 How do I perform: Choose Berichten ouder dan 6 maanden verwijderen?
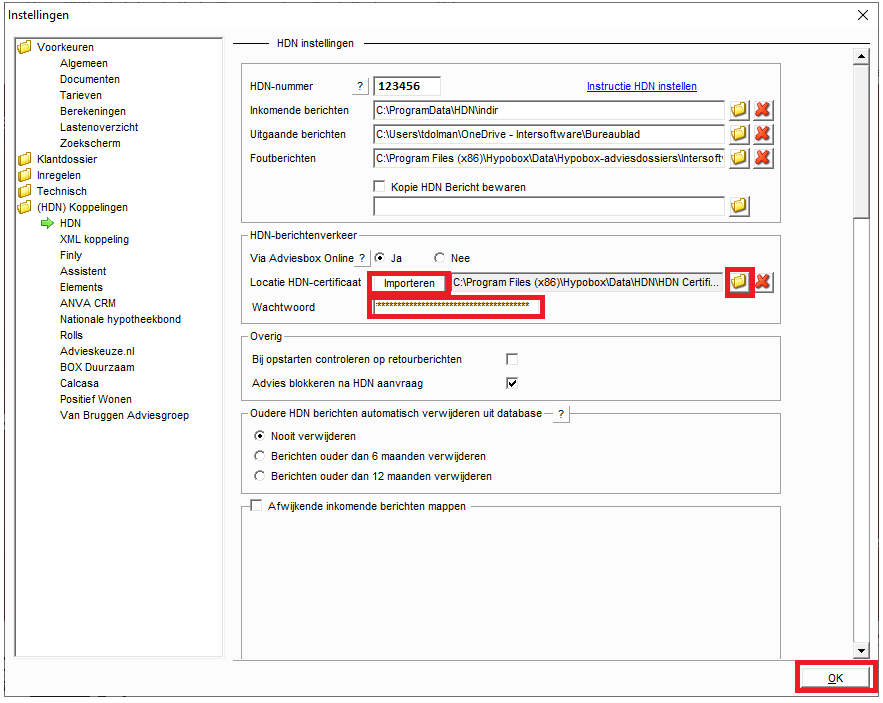(259, 456)
